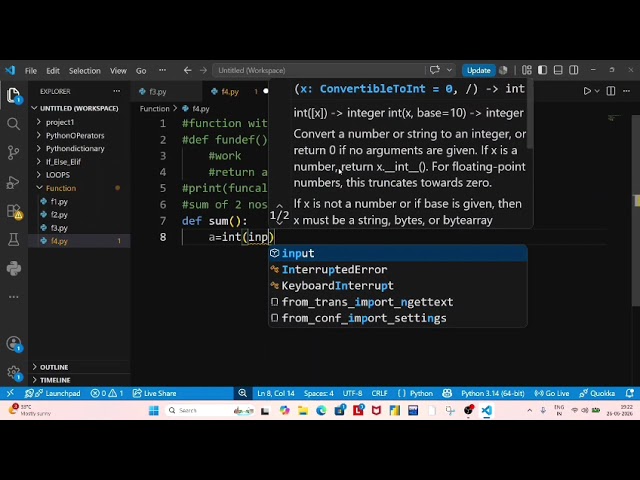Screen dimensions: 640x480
Task: Select the InterruptedError suggestion
Action: pyautogui.click(x=398, y=269)
